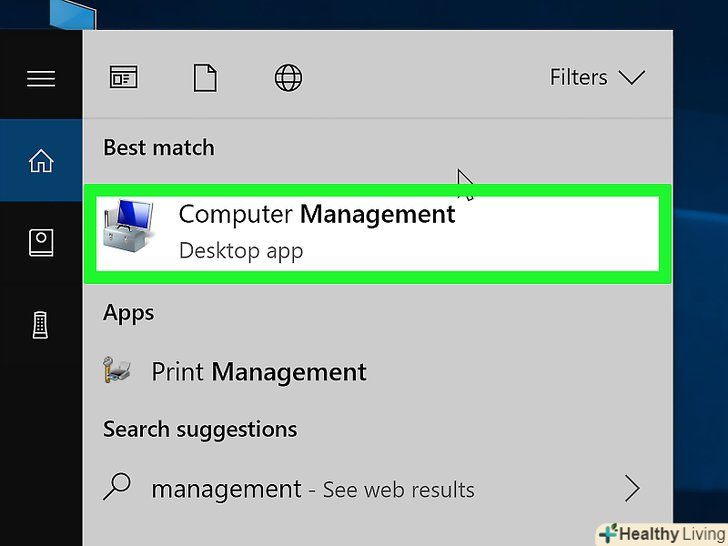Click the Search suggestions header

(x=200, y=430)
